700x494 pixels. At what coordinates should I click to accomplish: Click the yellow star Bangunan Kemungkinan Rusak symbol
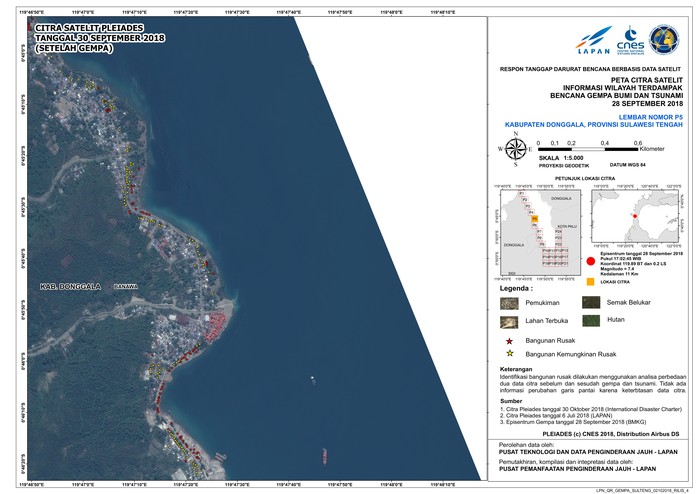[x=508, y=354]
